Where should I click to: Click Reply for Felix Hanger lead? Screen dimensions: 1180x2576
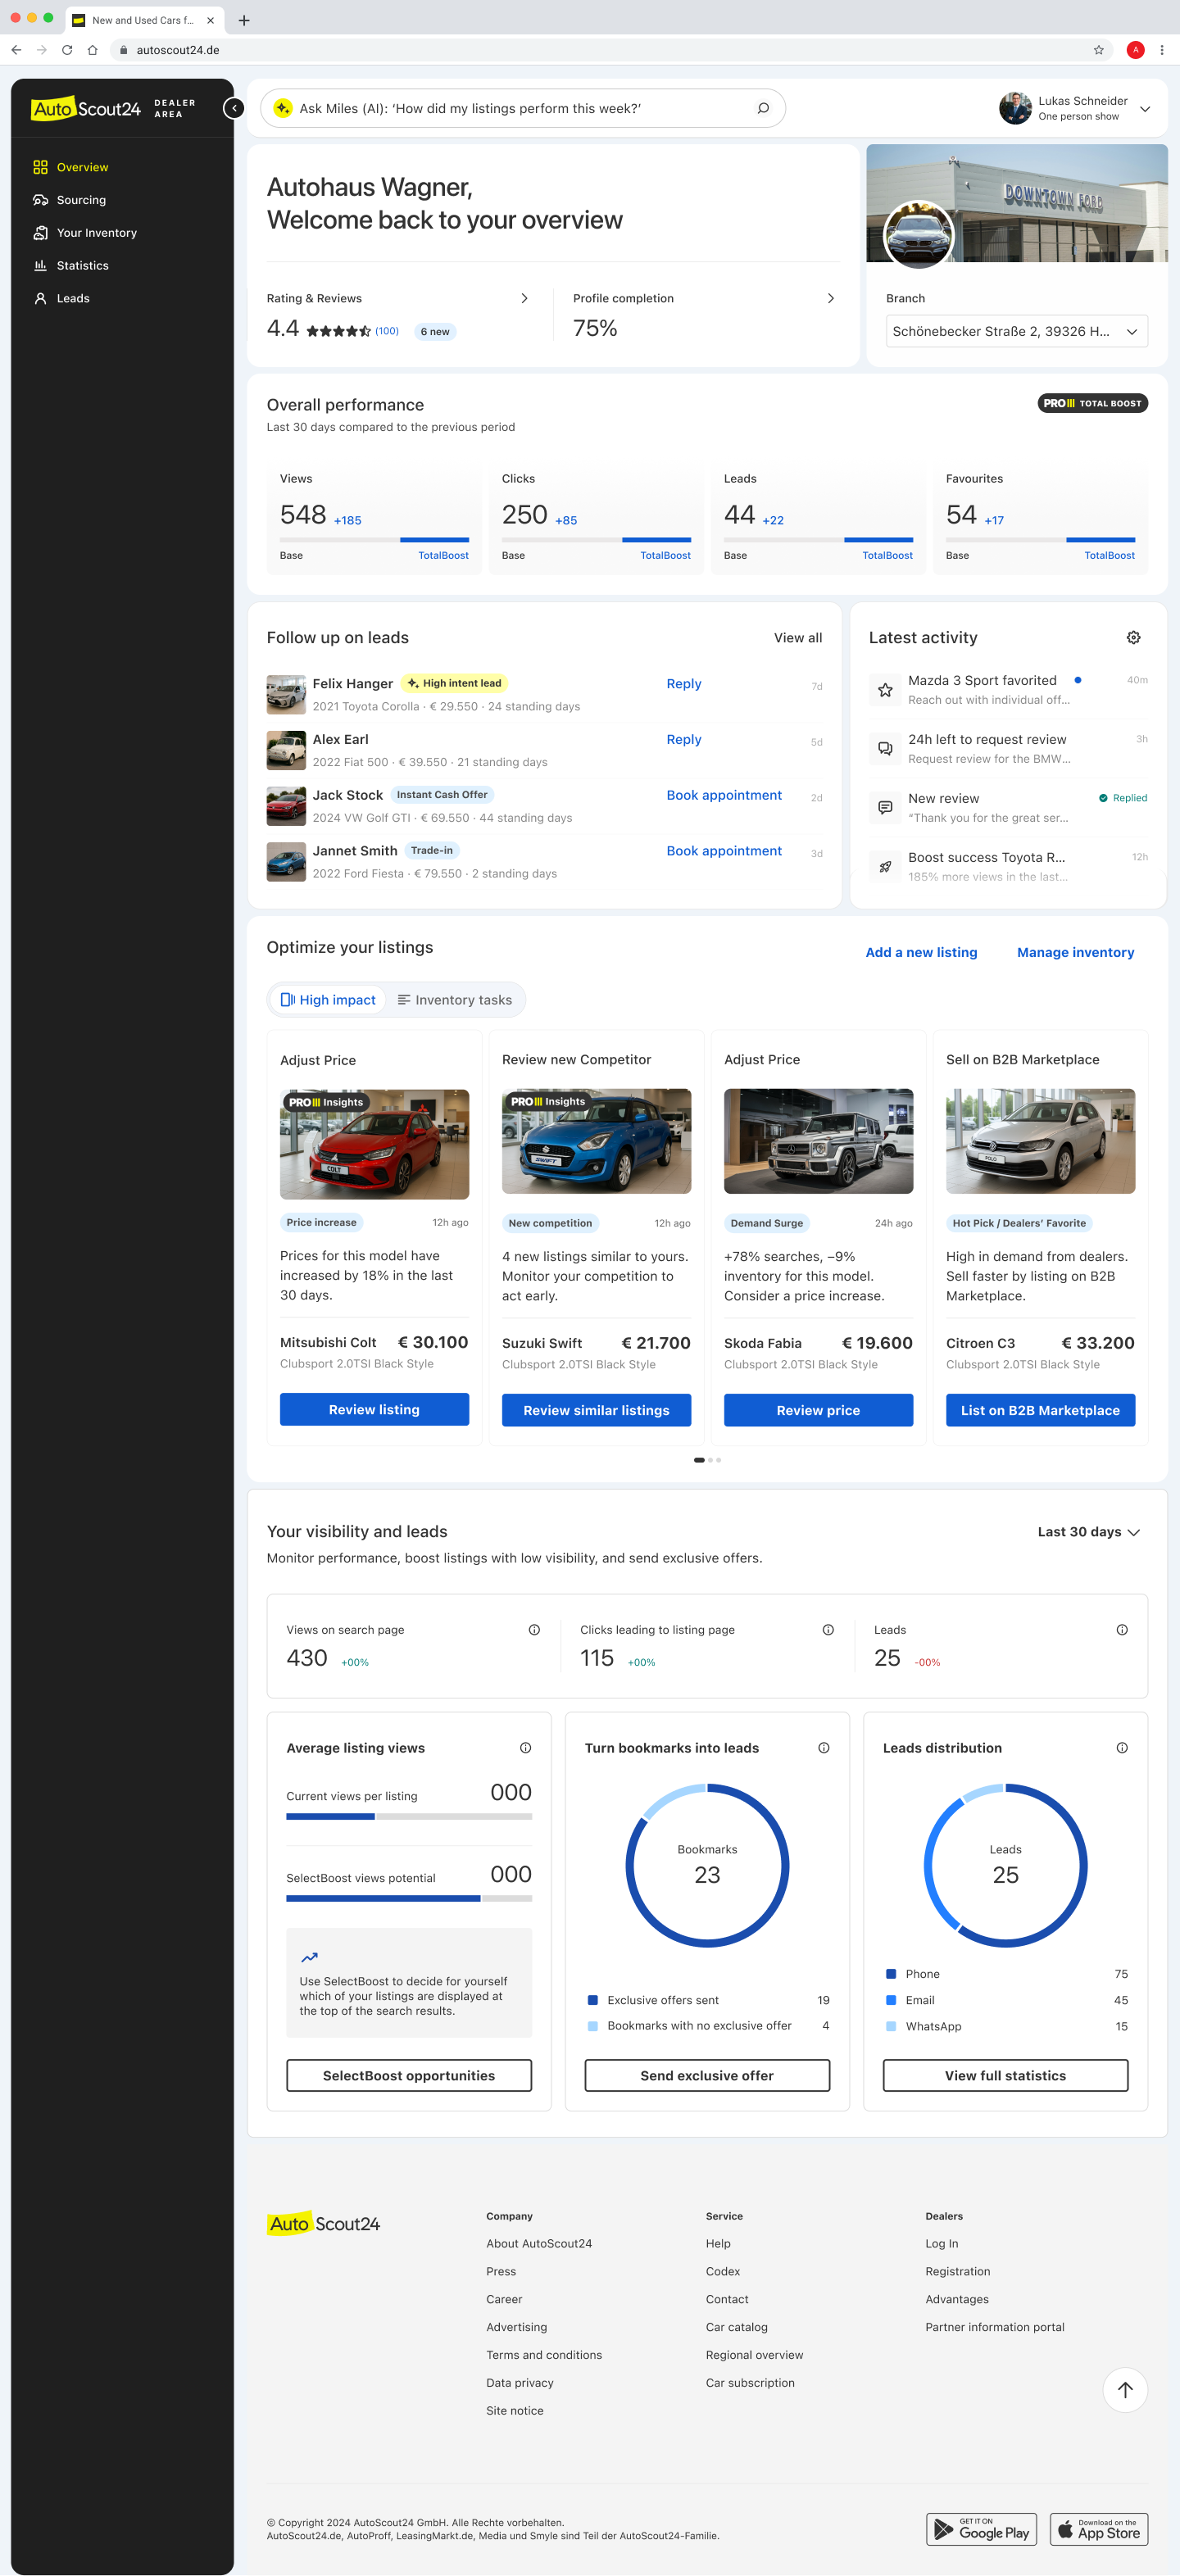683,684
